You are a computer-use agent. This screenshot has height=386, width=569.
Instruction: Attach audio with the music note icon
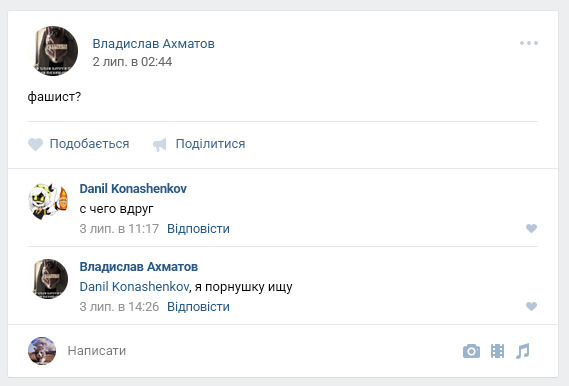click(x=523, y=351)
